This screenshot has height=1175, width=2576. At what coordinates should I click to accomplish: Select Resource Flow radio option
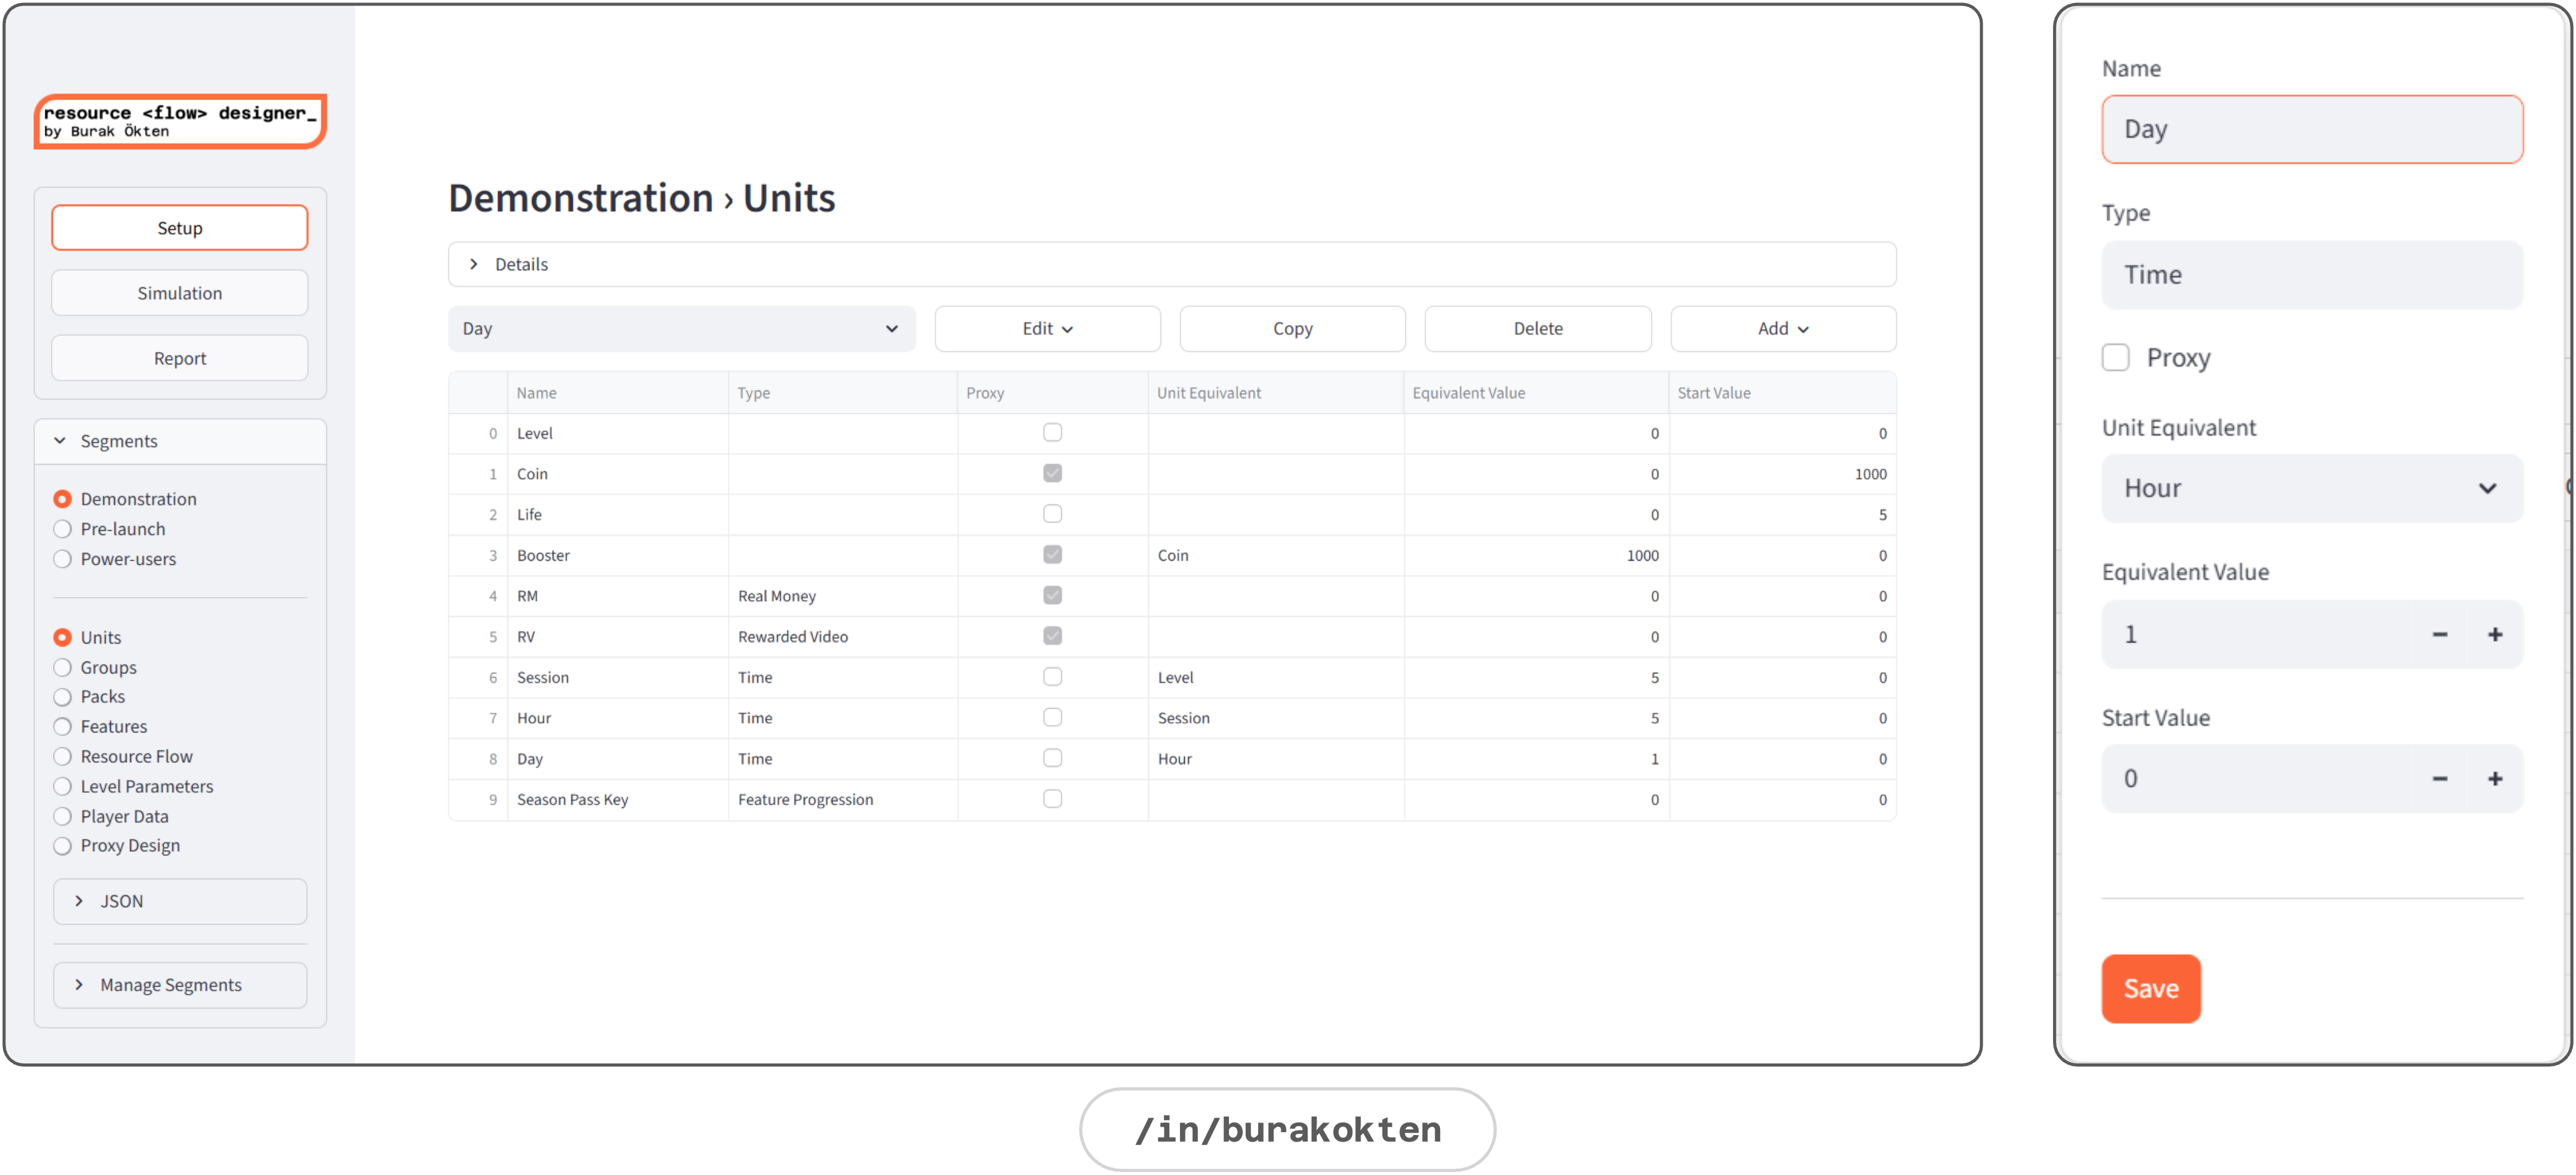click(x=63, y=756)
